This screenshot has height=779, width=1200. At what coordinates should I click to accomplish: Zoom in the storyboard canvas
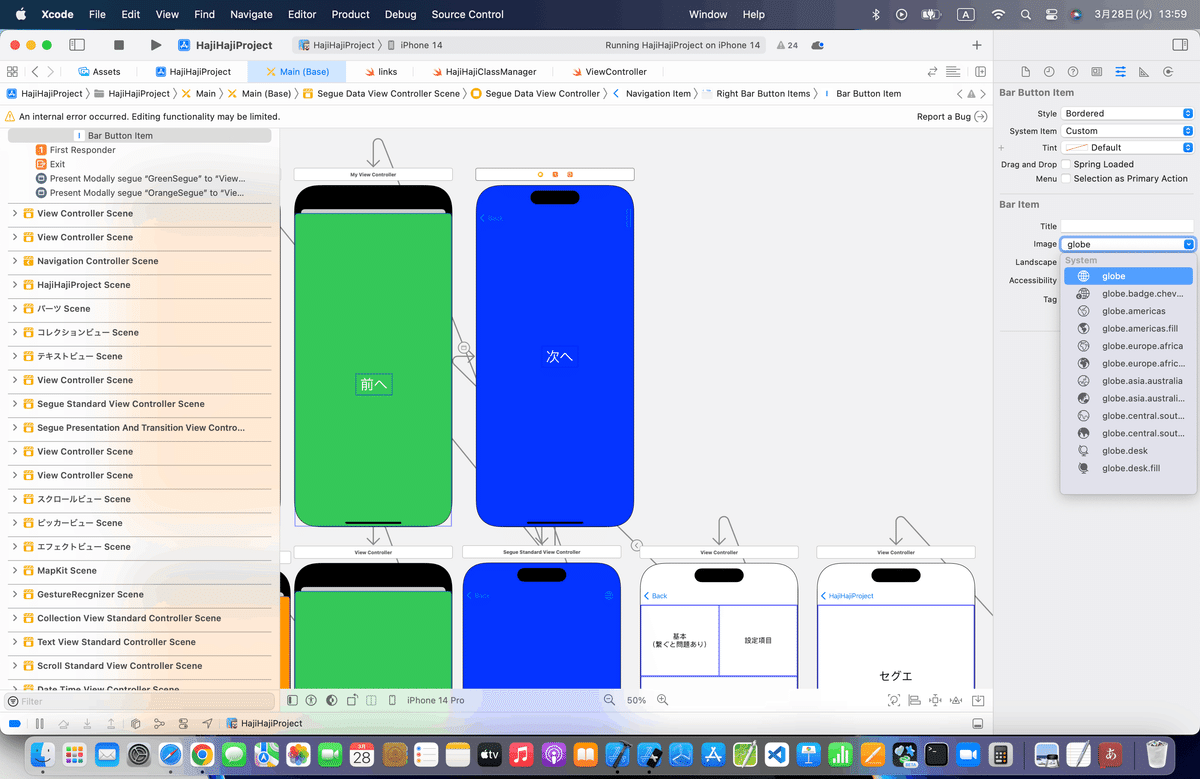(x=662, y=700)
